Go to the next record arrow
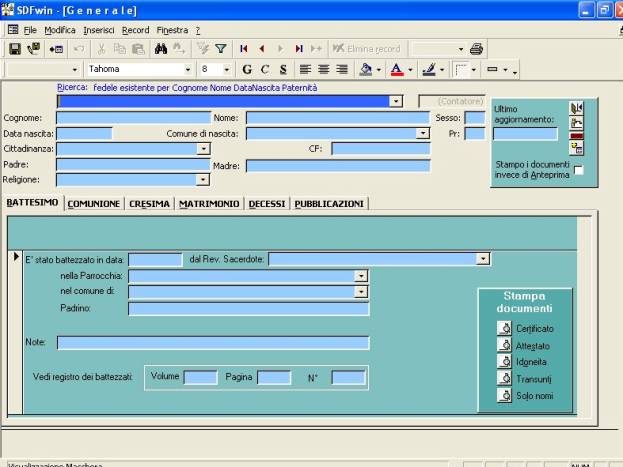This screenshot has height=467, width=623. pyautogui.click(x=280, y=49)
